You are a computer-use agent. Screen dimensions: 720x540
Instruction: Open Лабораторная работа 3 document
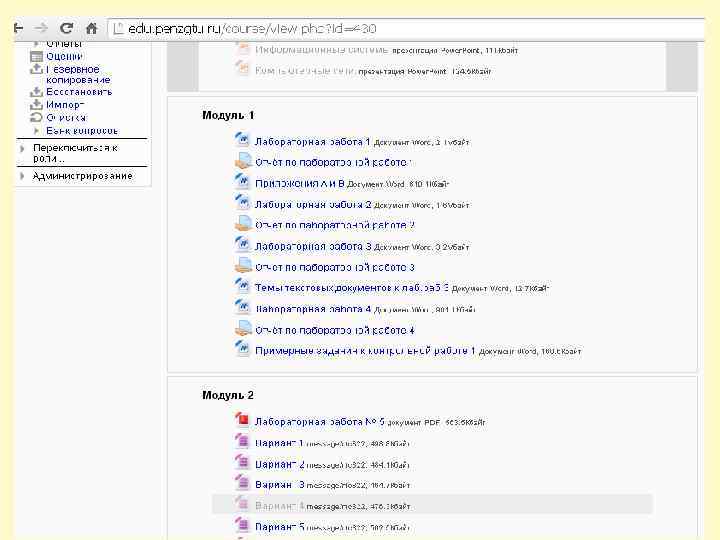coord(313,247)
